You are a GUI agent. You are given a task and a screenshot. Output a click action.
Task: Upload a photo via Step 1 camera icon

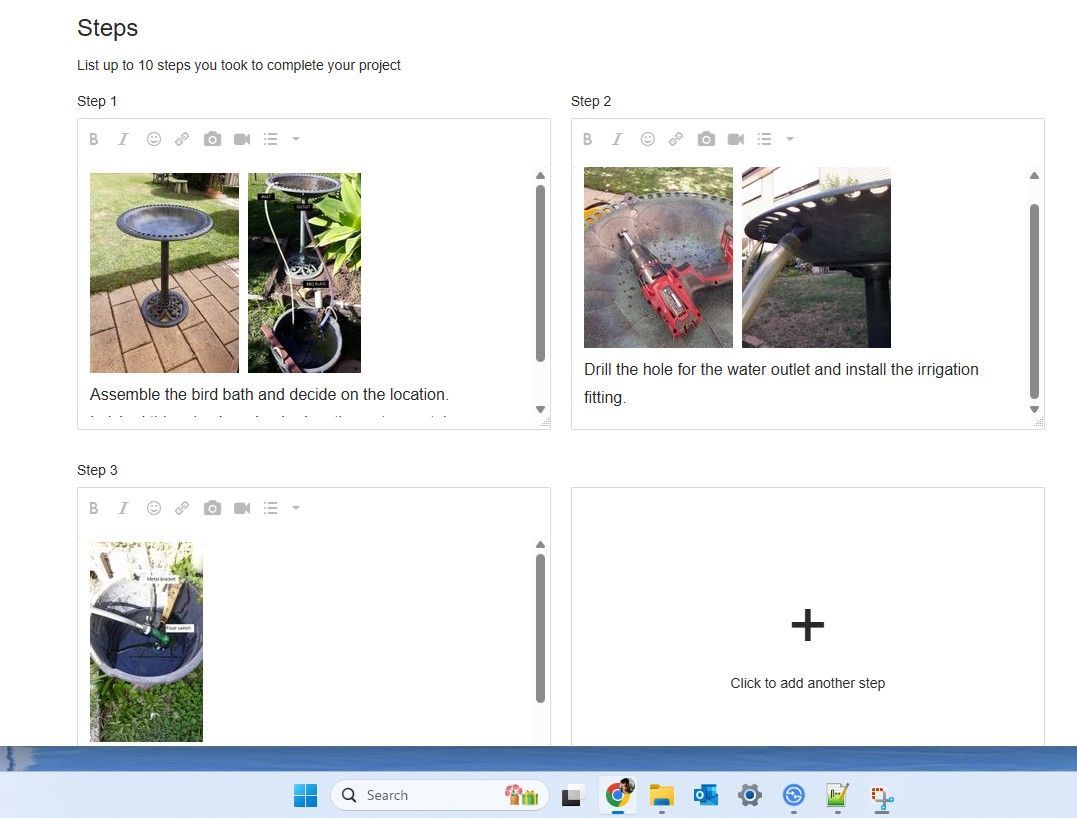tap(212, 139)
